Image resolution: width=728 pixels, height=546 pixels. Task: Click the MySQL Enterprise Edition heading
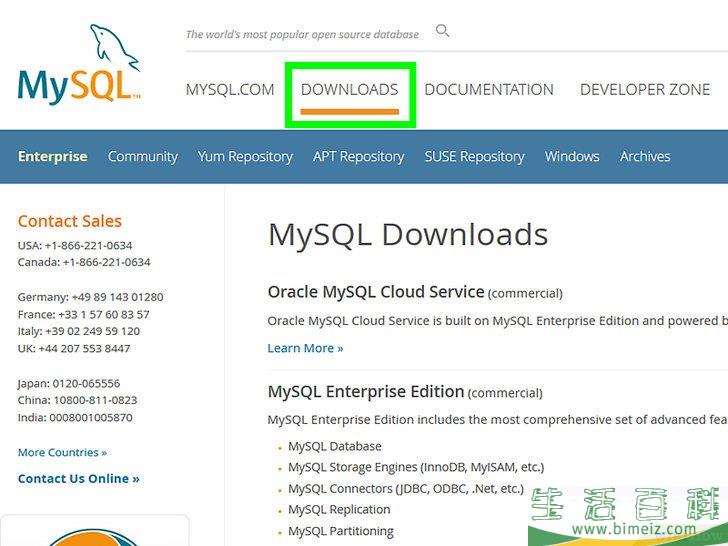(366, 391)
